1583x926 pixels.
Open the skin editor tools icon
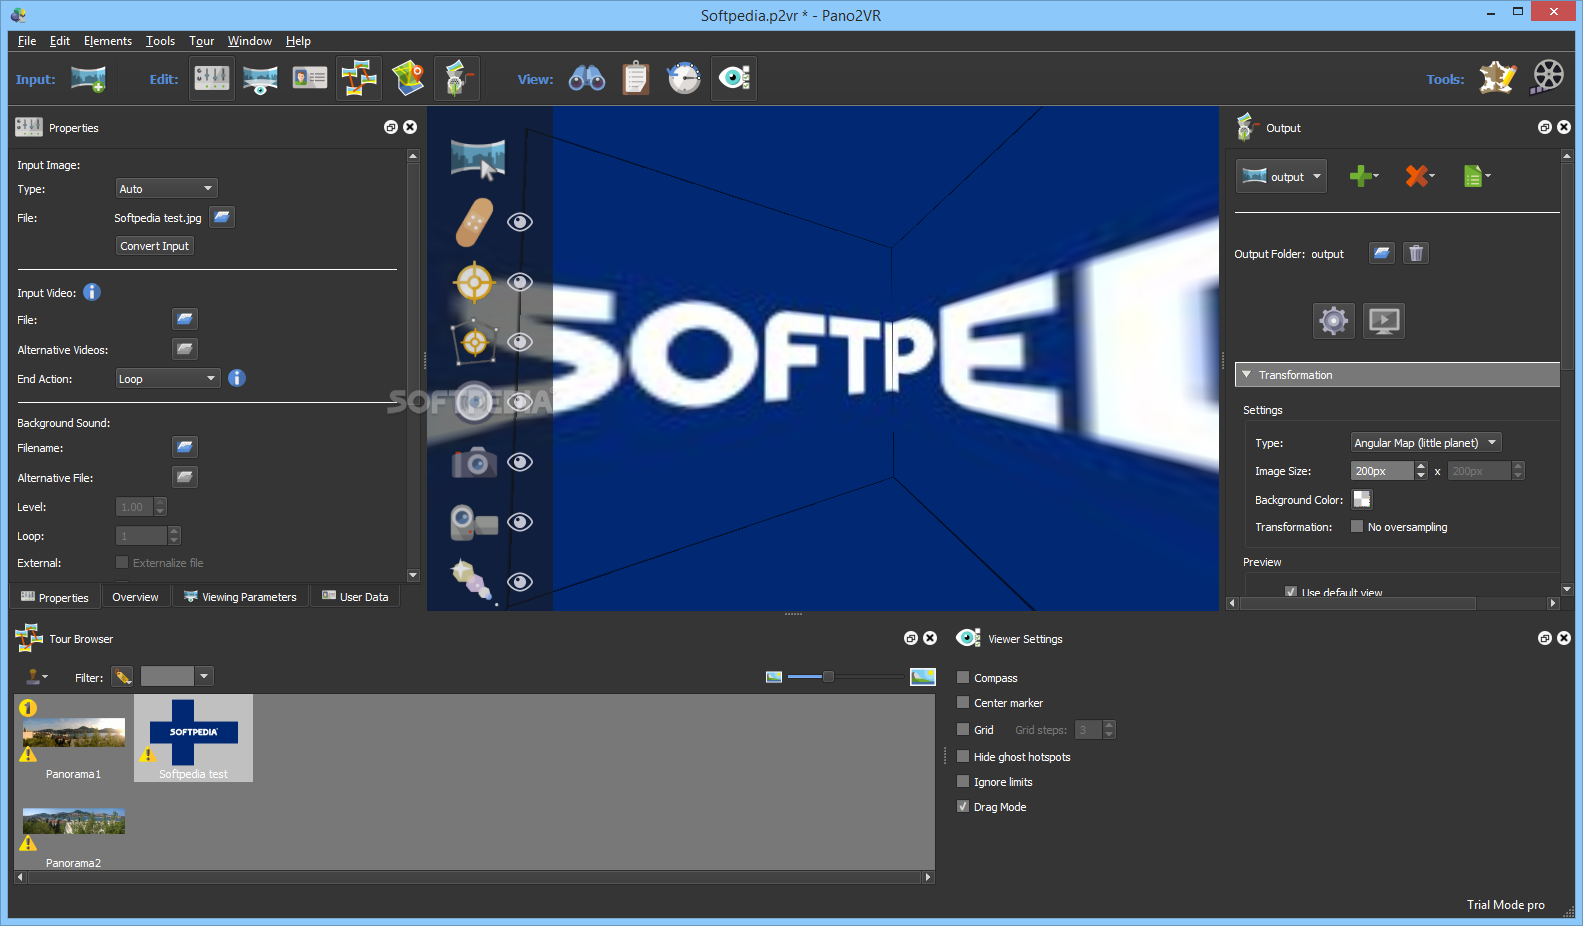1498,77
